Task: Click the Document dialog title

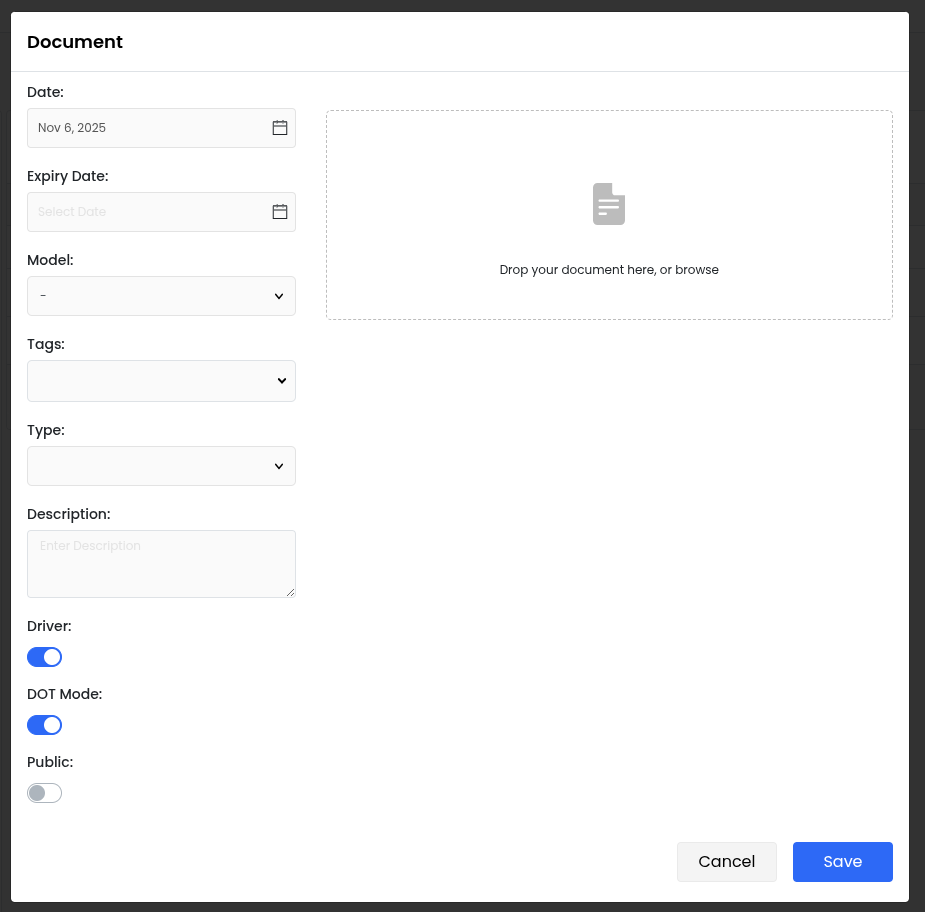Action: [x=75, y=42]
